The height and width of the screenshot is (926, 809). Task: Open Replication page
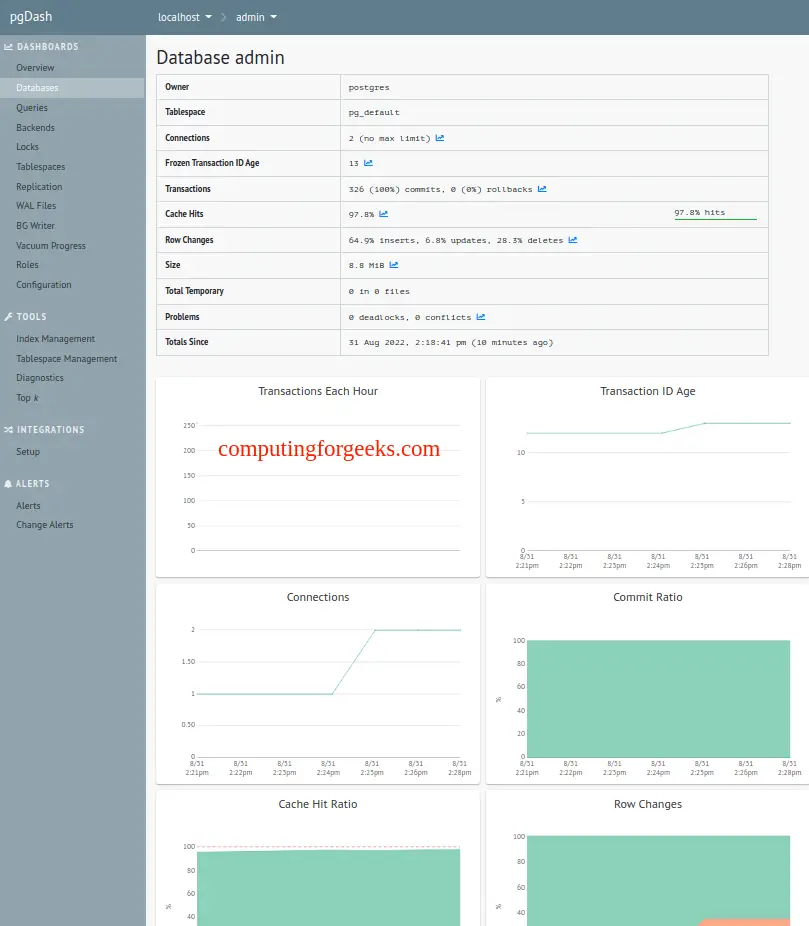pyautogui.click(x=39, y=187)
